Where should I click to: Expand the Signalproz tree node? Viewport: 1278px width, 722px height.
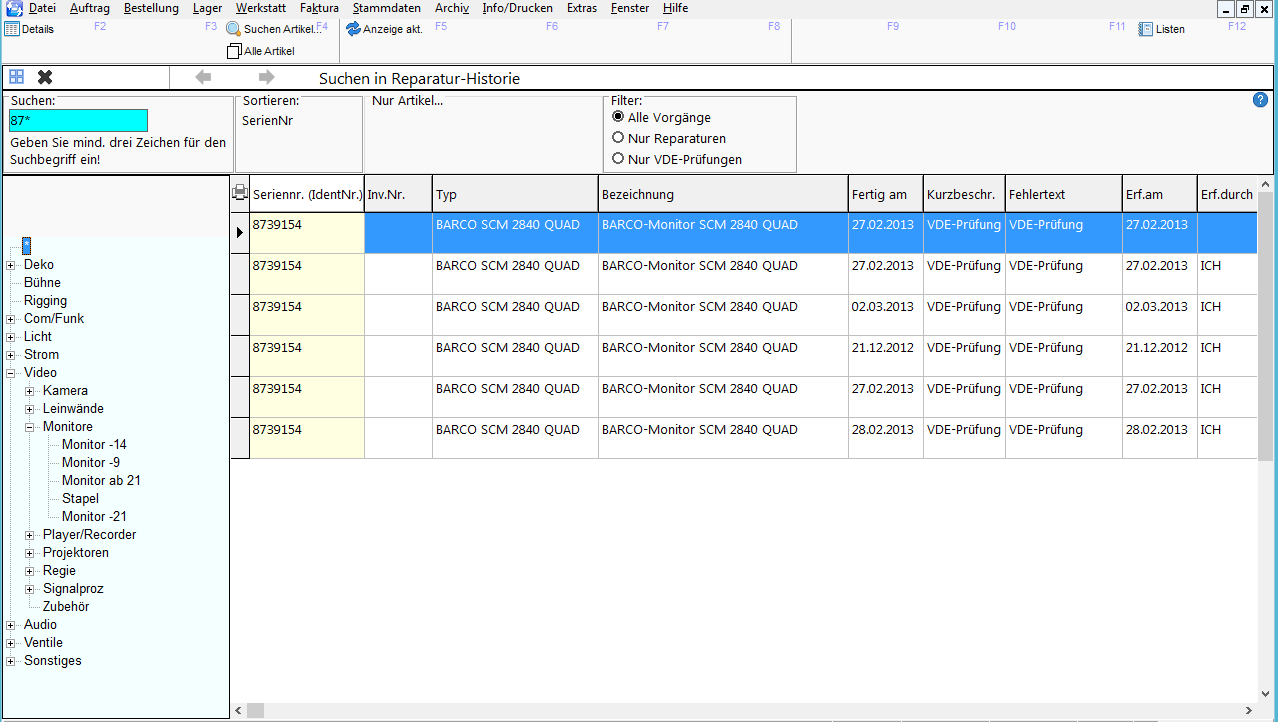coord(30,589)
